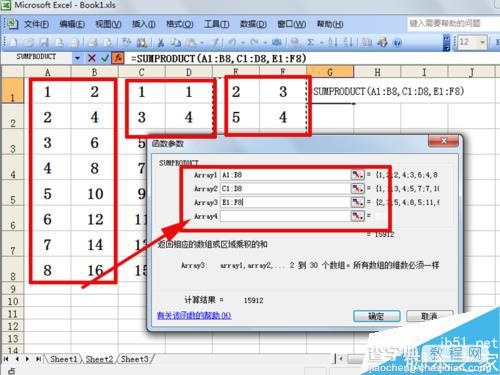Open the Redo history dropdown arrow
This screenshot has height=375, width=500.
pos(266,43)
